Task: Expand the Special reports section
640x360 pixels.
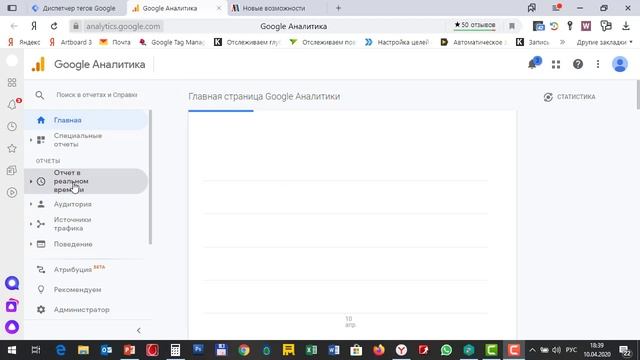Action: click(31, 140)
